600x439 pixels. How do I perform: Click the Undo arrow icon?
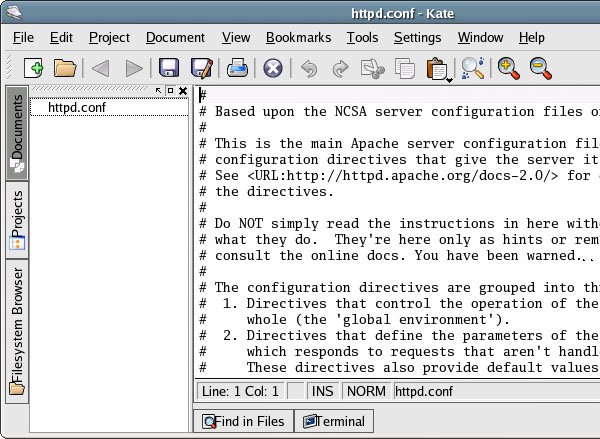[x=309, y=68]
